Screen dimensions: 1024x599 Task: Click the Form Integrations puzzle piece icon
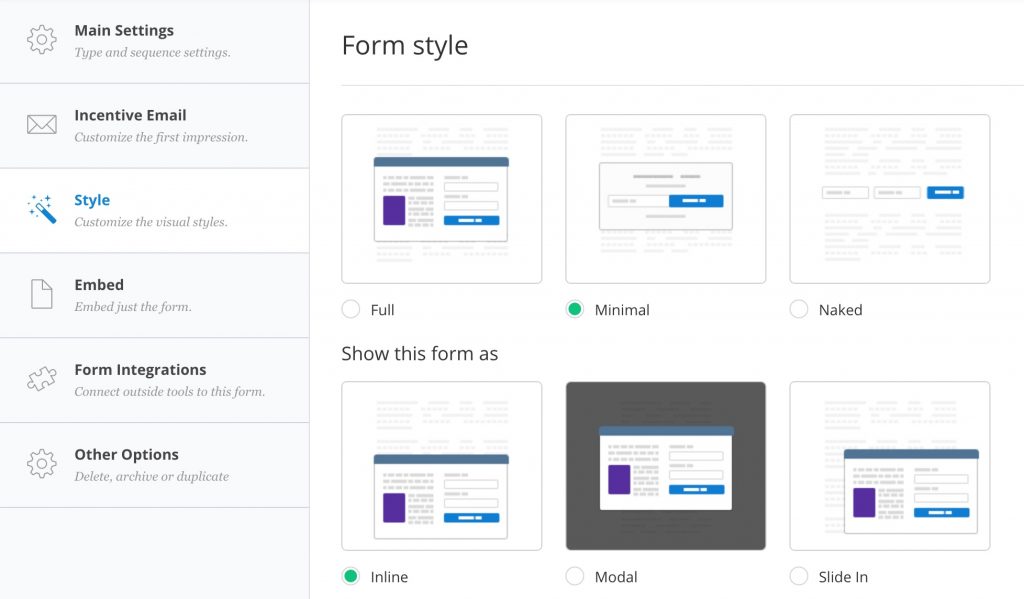tap(41, 380)
